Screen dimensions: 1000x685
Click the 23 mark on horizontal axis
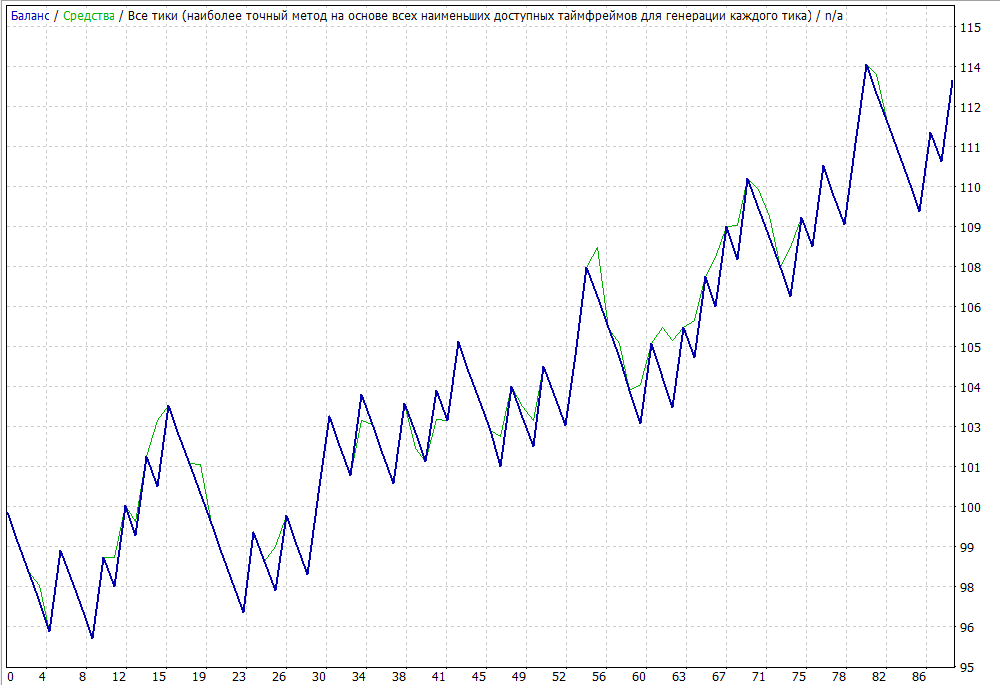[x=239, y=677]
